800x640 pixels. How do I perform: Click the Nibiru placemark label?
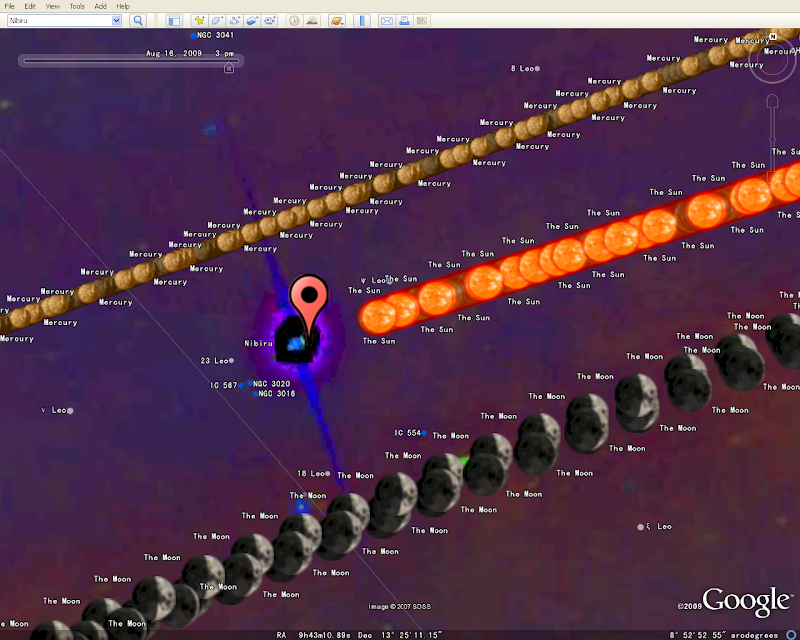tap(258, 343)
